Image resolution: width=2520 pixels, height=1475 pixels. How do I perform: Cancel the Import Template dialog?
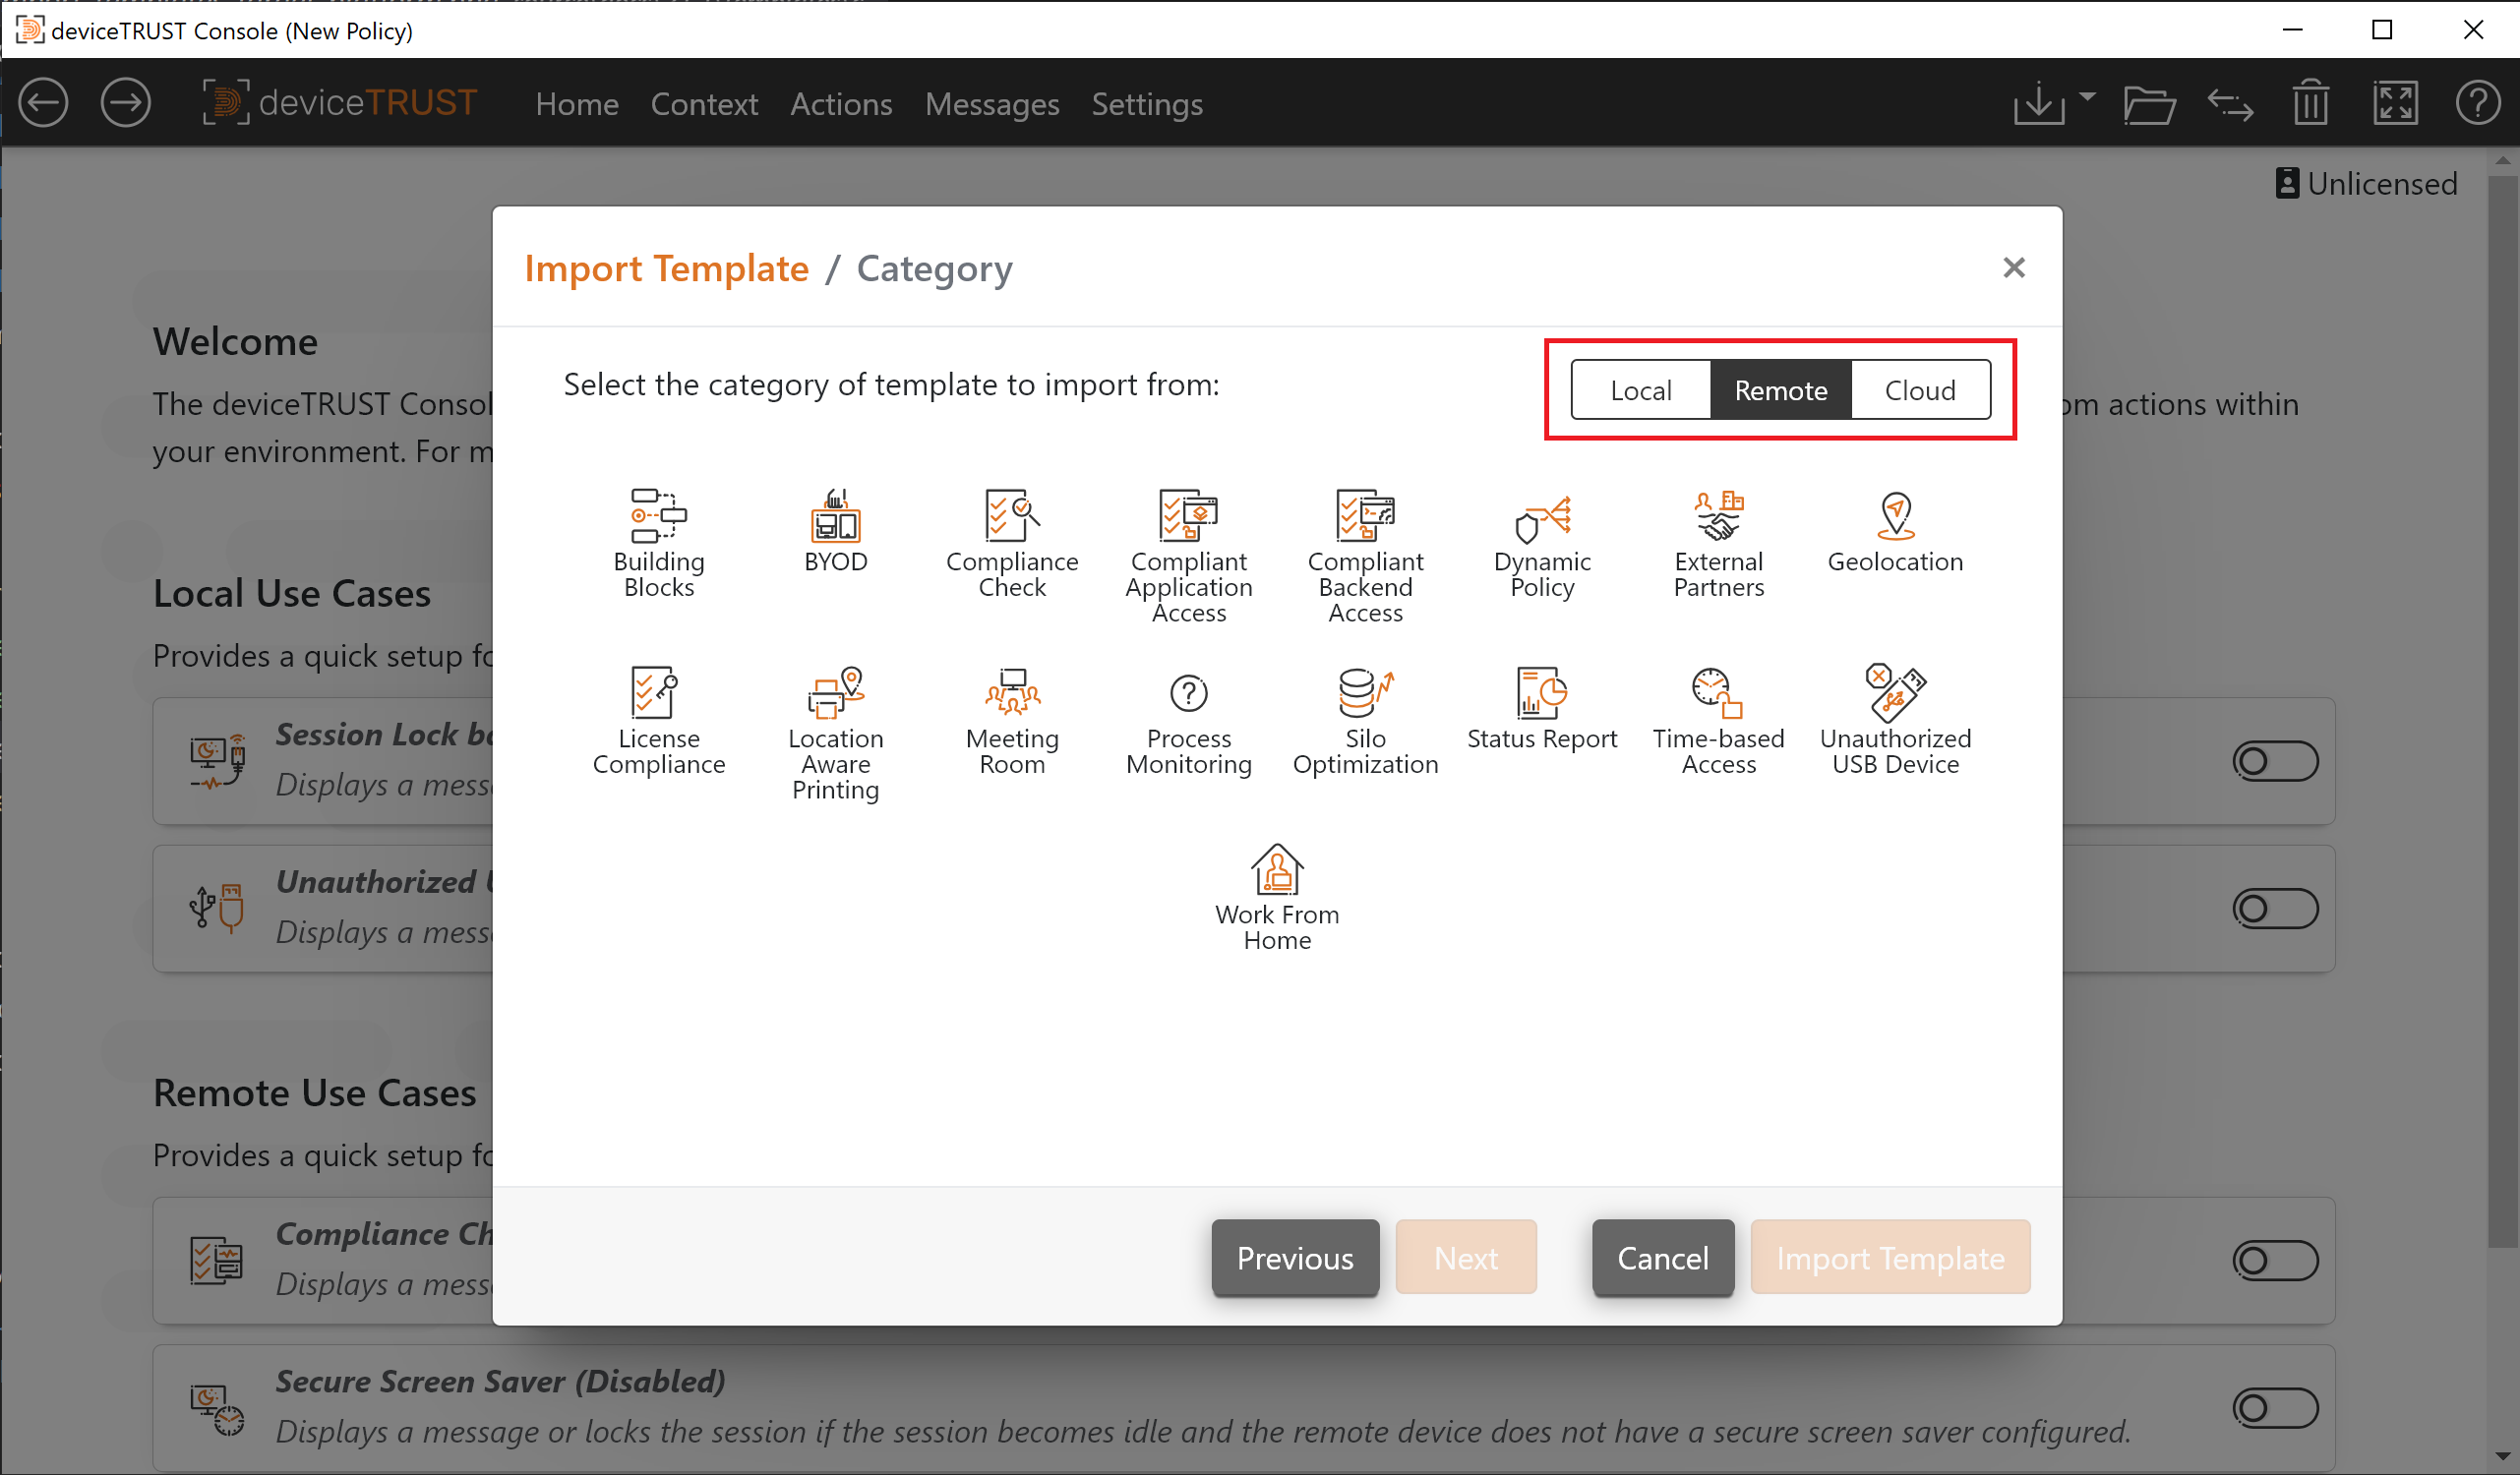tap(1663, 1258)
